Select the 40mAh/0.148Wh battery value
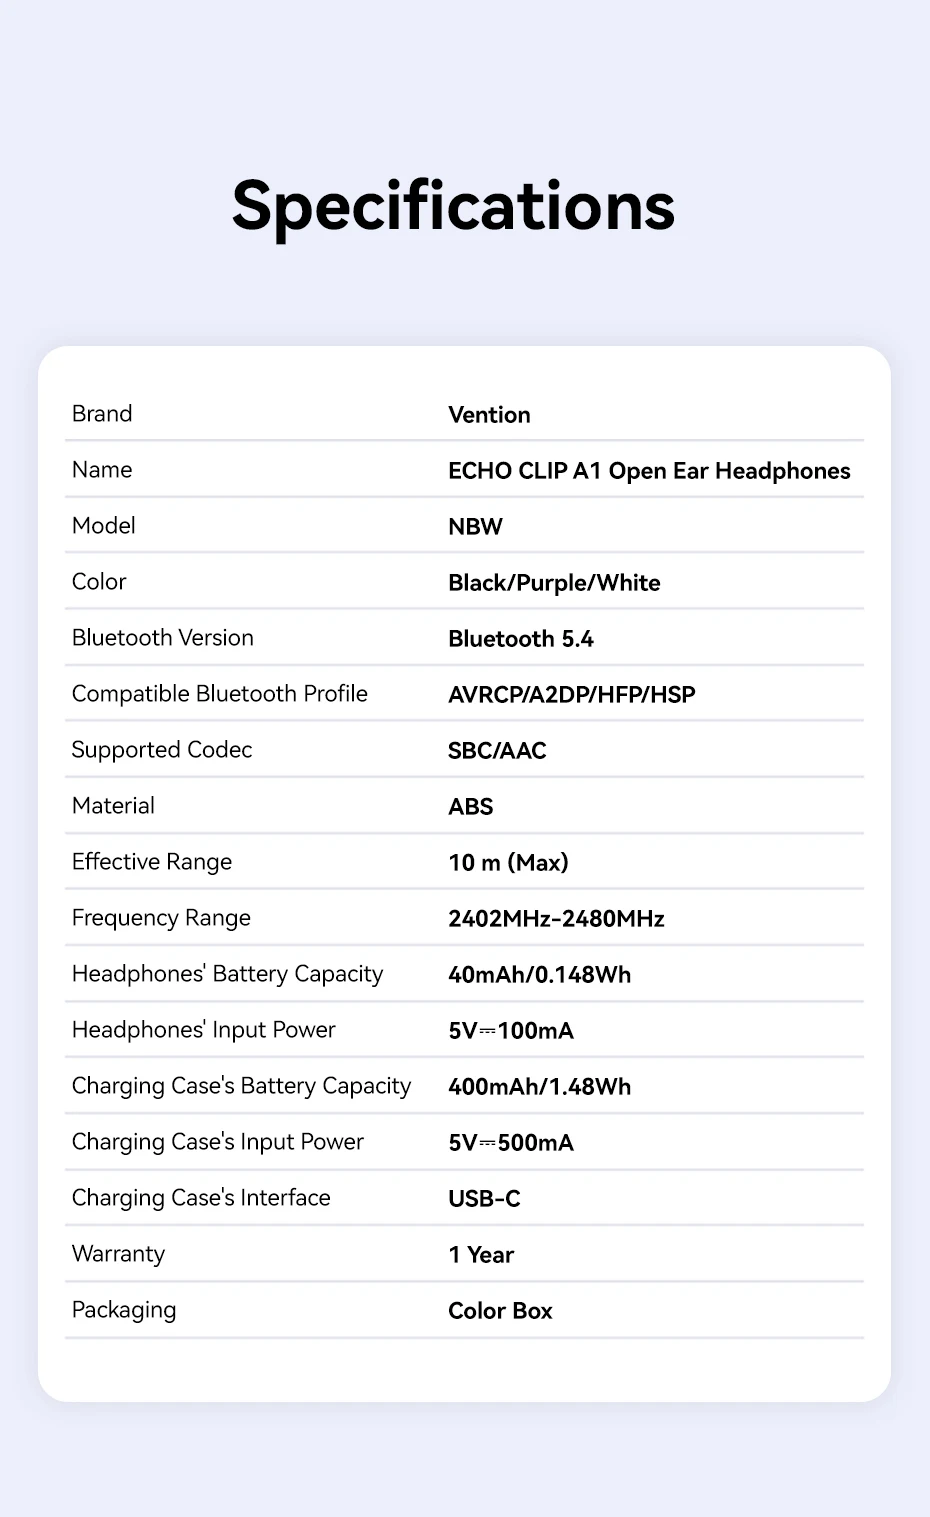This screenshot has width=930, height=1517. click(x=539, y=975)
